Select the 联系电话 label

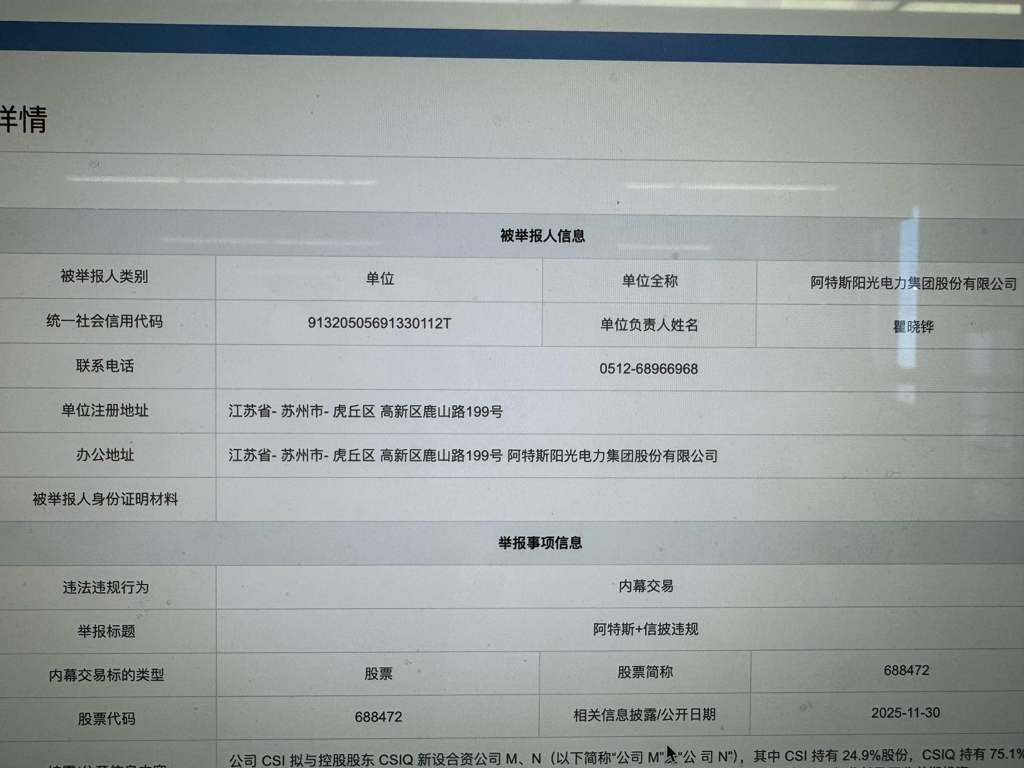tap(104, 366)
